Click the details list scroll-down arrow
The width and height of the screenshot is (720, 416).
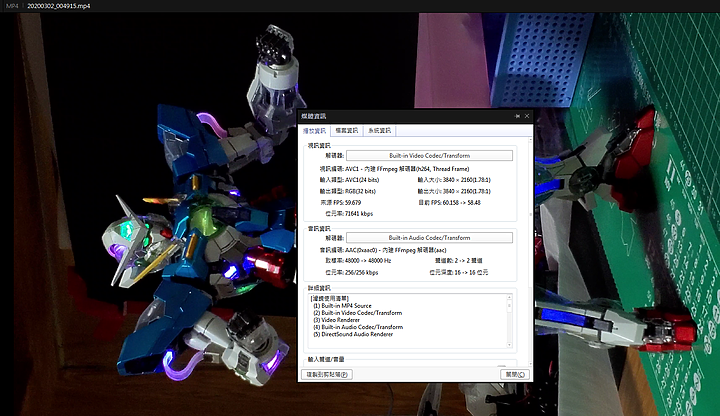(x=509, y=345)
